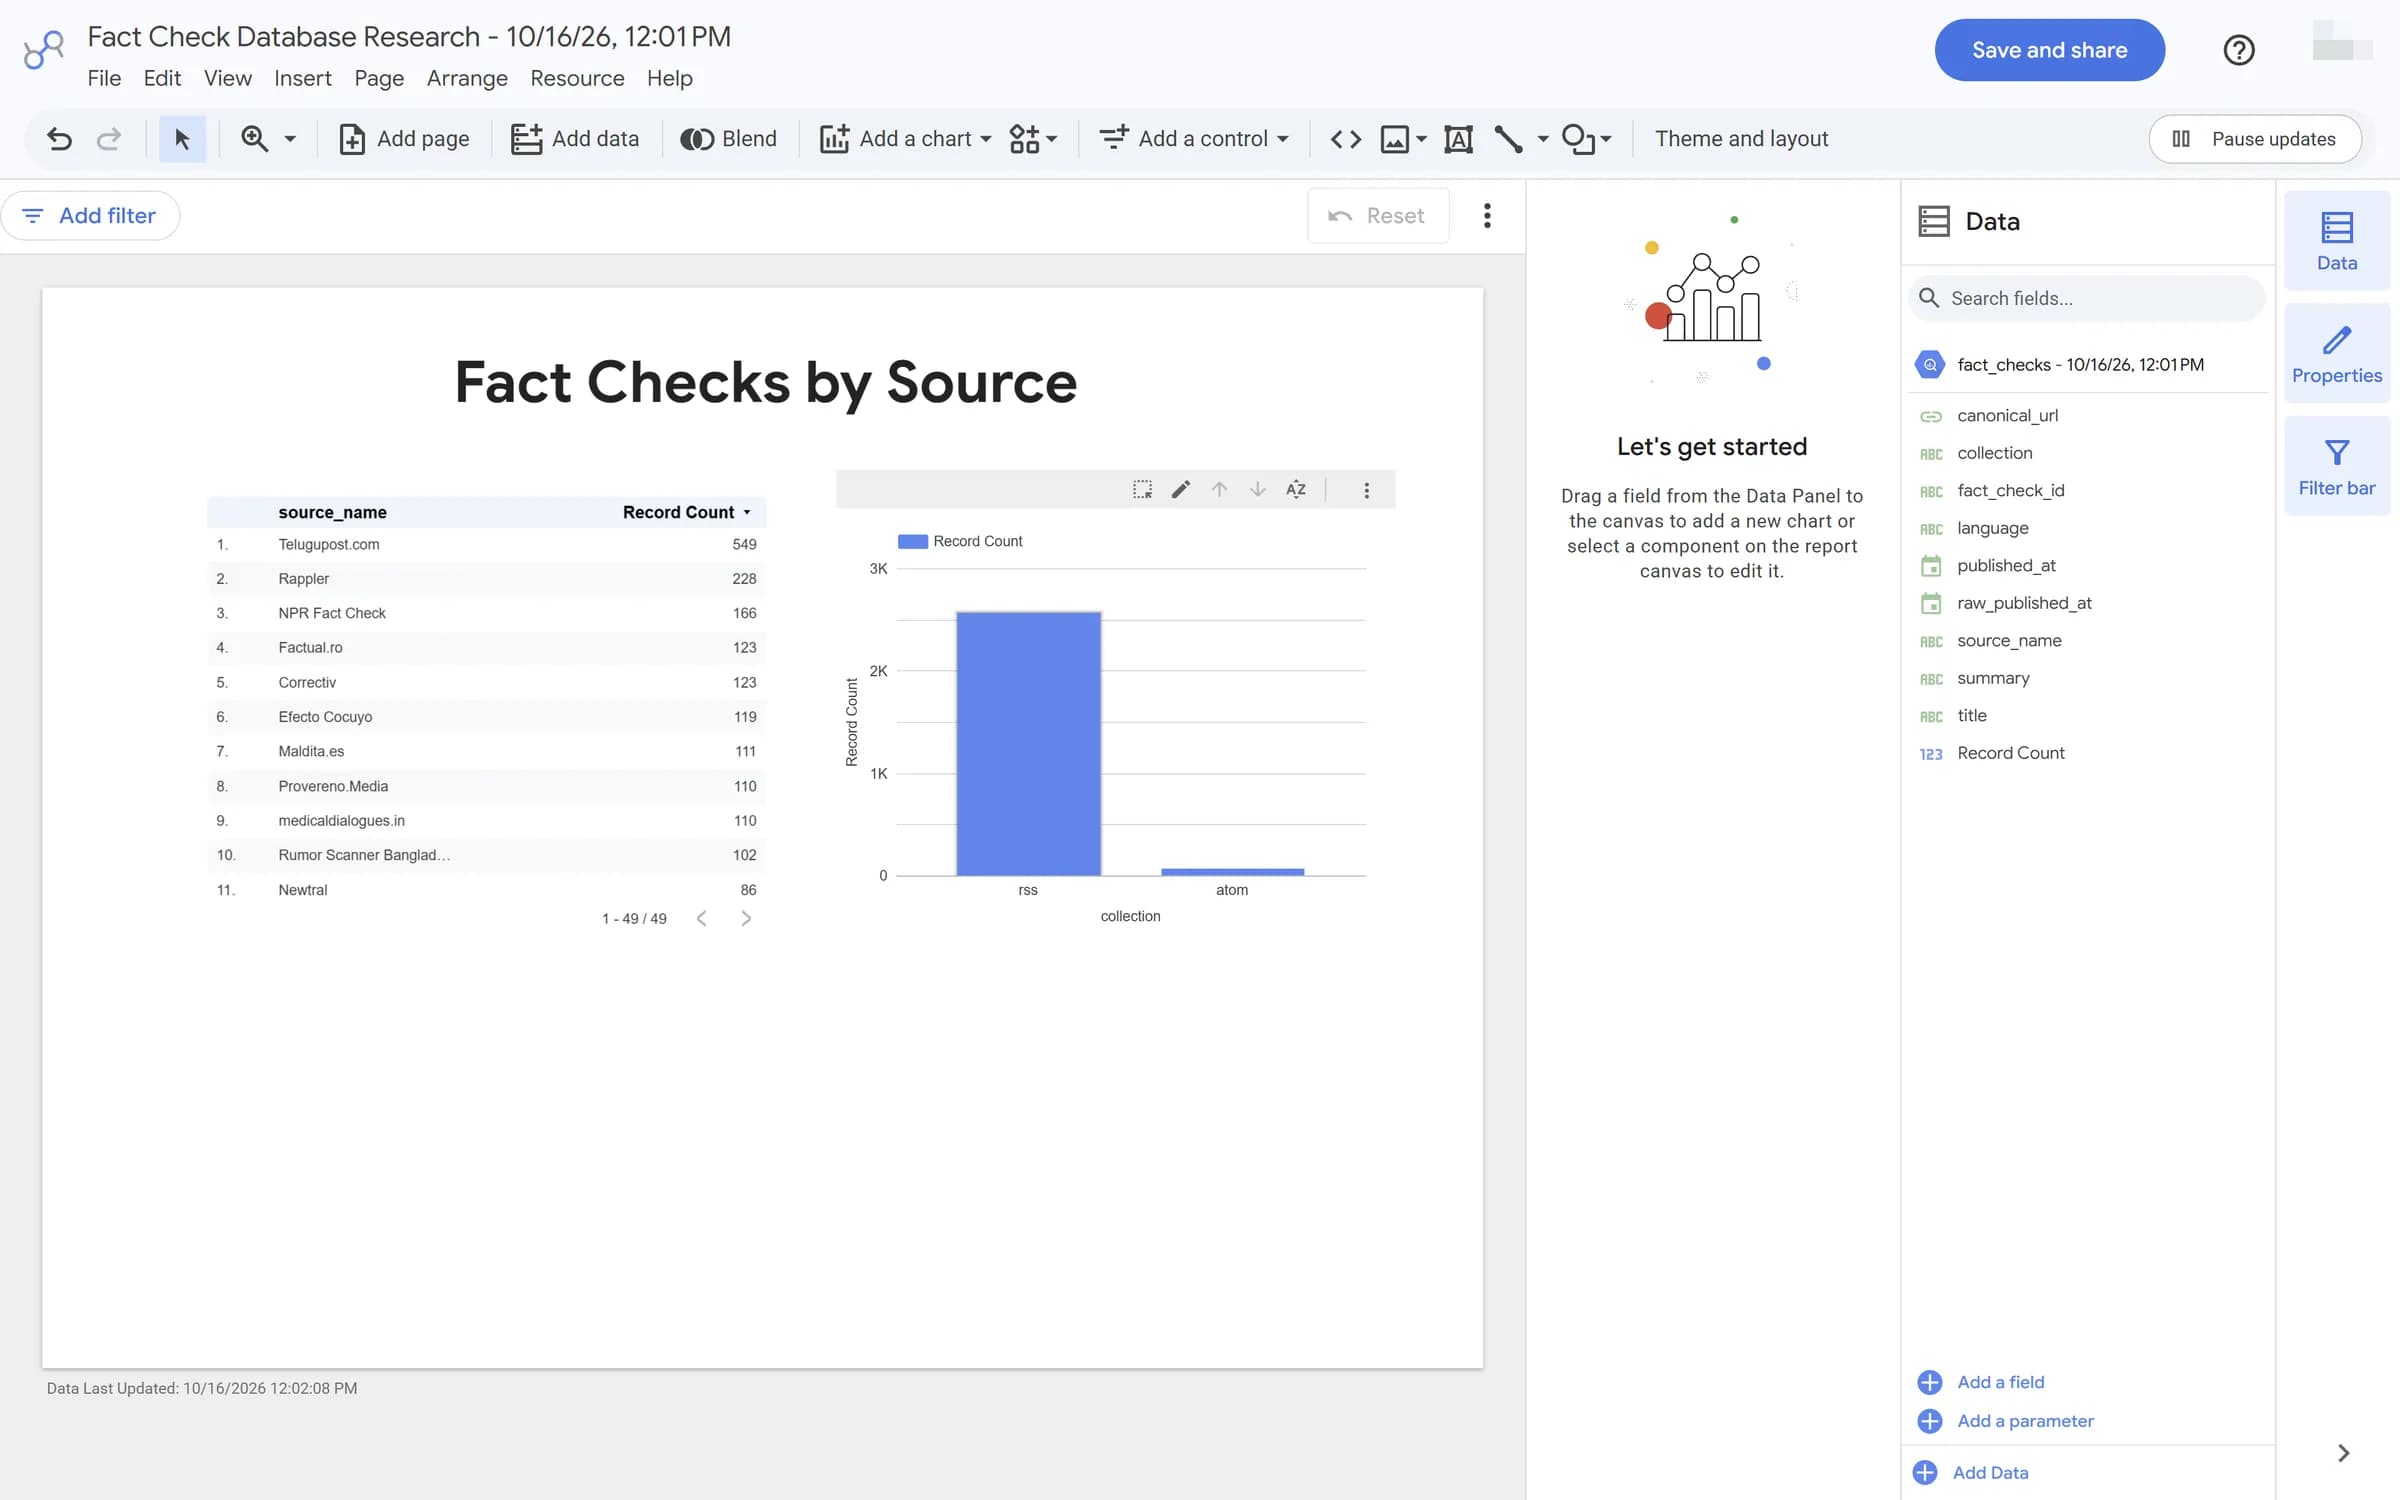Collapse the side panel with bottom chevron
The width and height of the screenshot is (2400, 1500).
[2343, 1453]
